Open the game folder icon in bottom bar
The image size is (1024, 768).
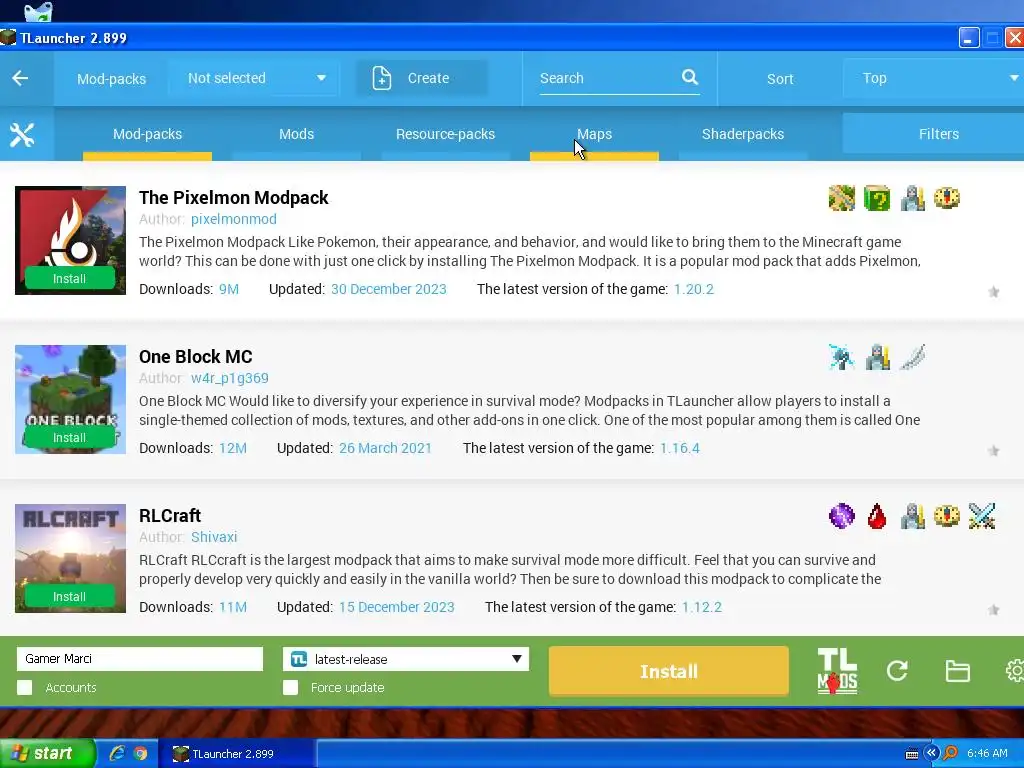click(x=957, y=671)
